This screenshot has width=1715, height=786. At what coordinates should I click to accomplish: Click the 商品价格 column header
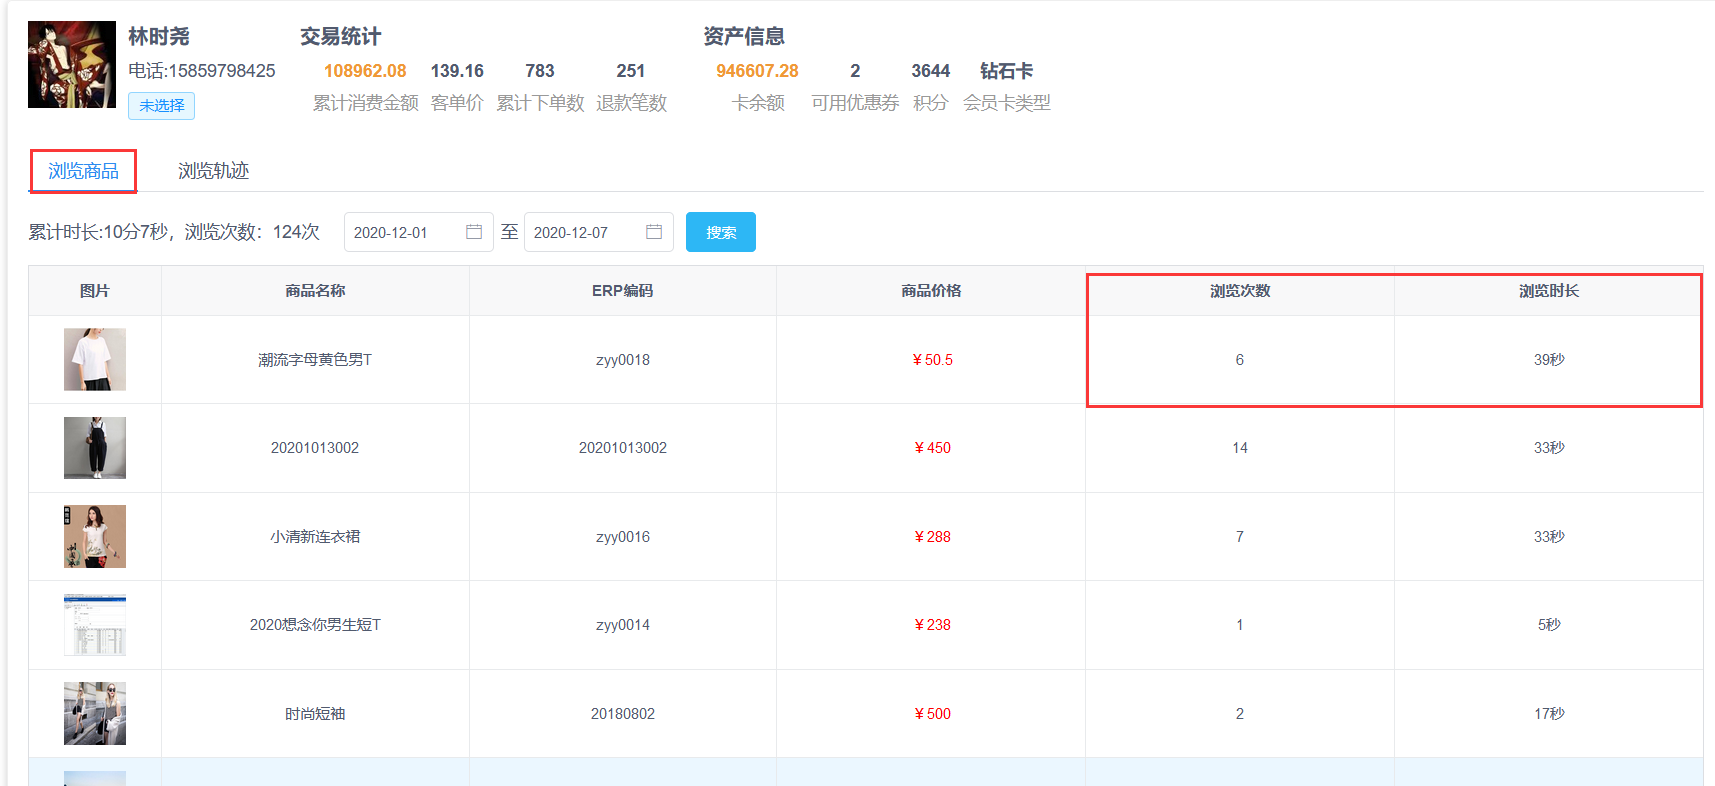point(931,291)
